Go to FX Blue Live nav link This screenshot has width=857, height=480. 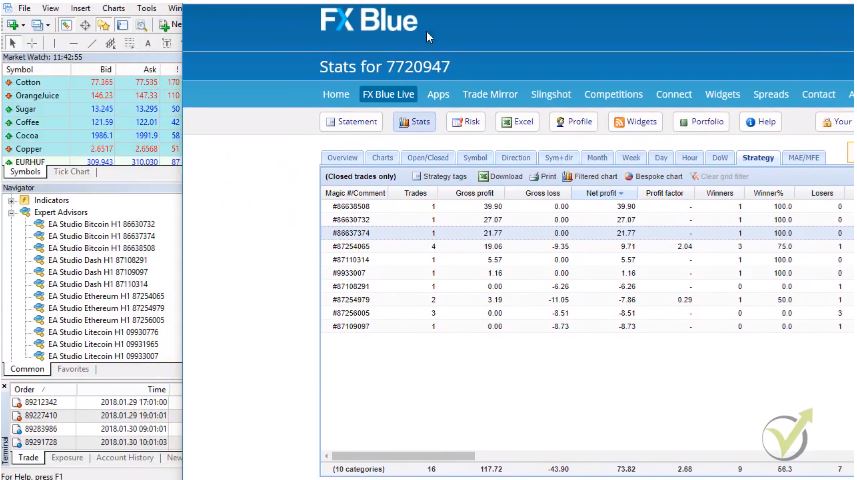(x=388, y=94)
